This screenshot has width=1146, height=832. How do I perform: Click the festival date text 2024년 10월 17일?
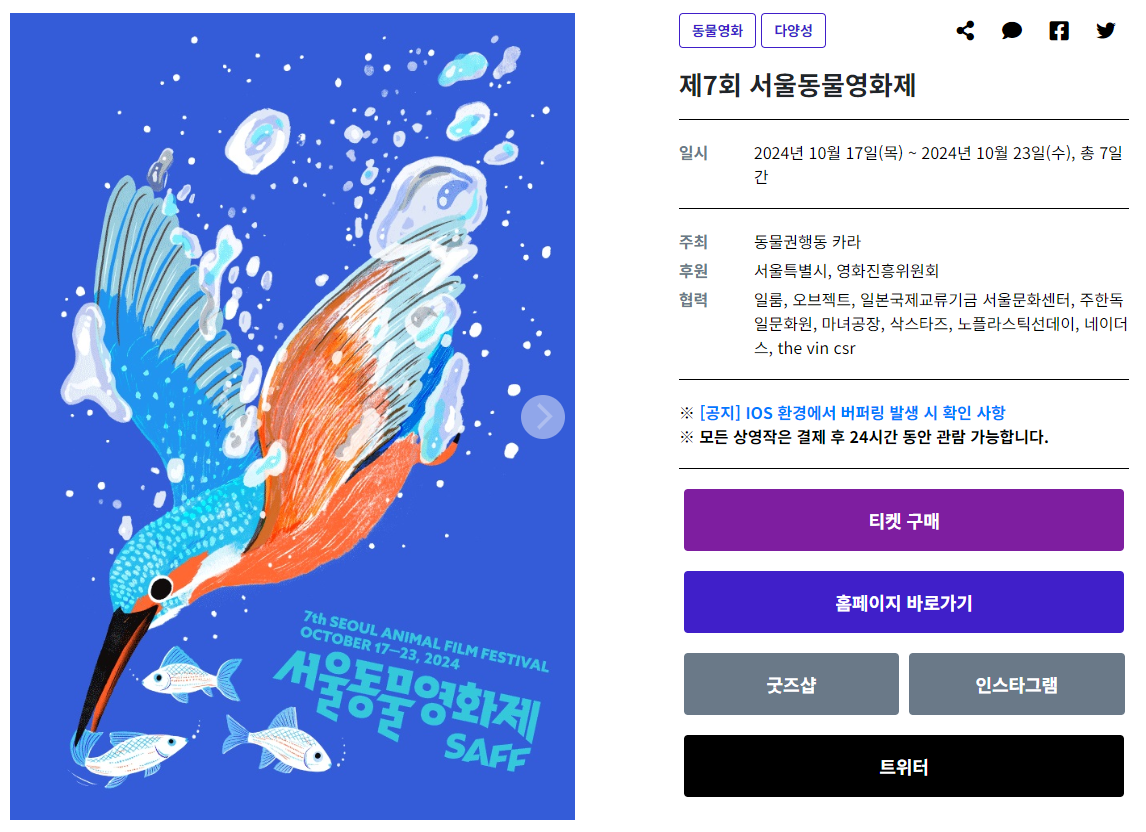pos(828,153)
